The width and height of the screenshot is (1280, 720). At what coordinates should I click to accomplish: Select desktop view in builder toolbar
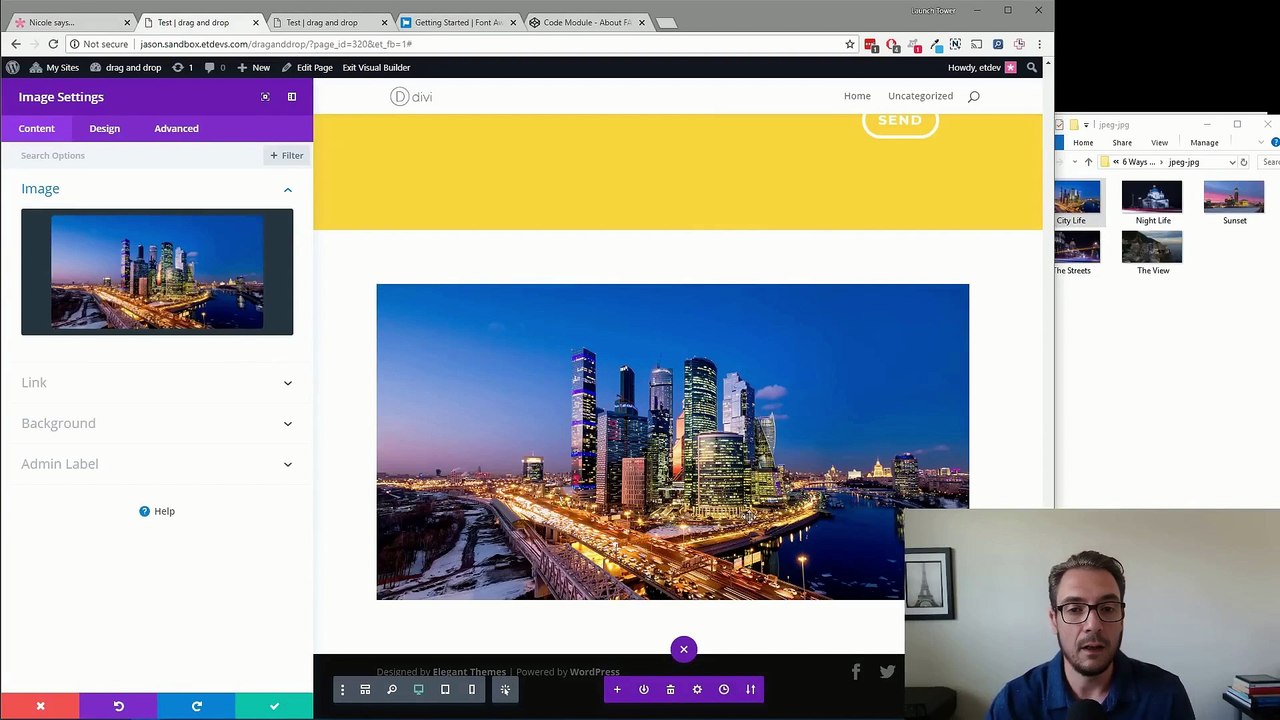tap(418, 689)
